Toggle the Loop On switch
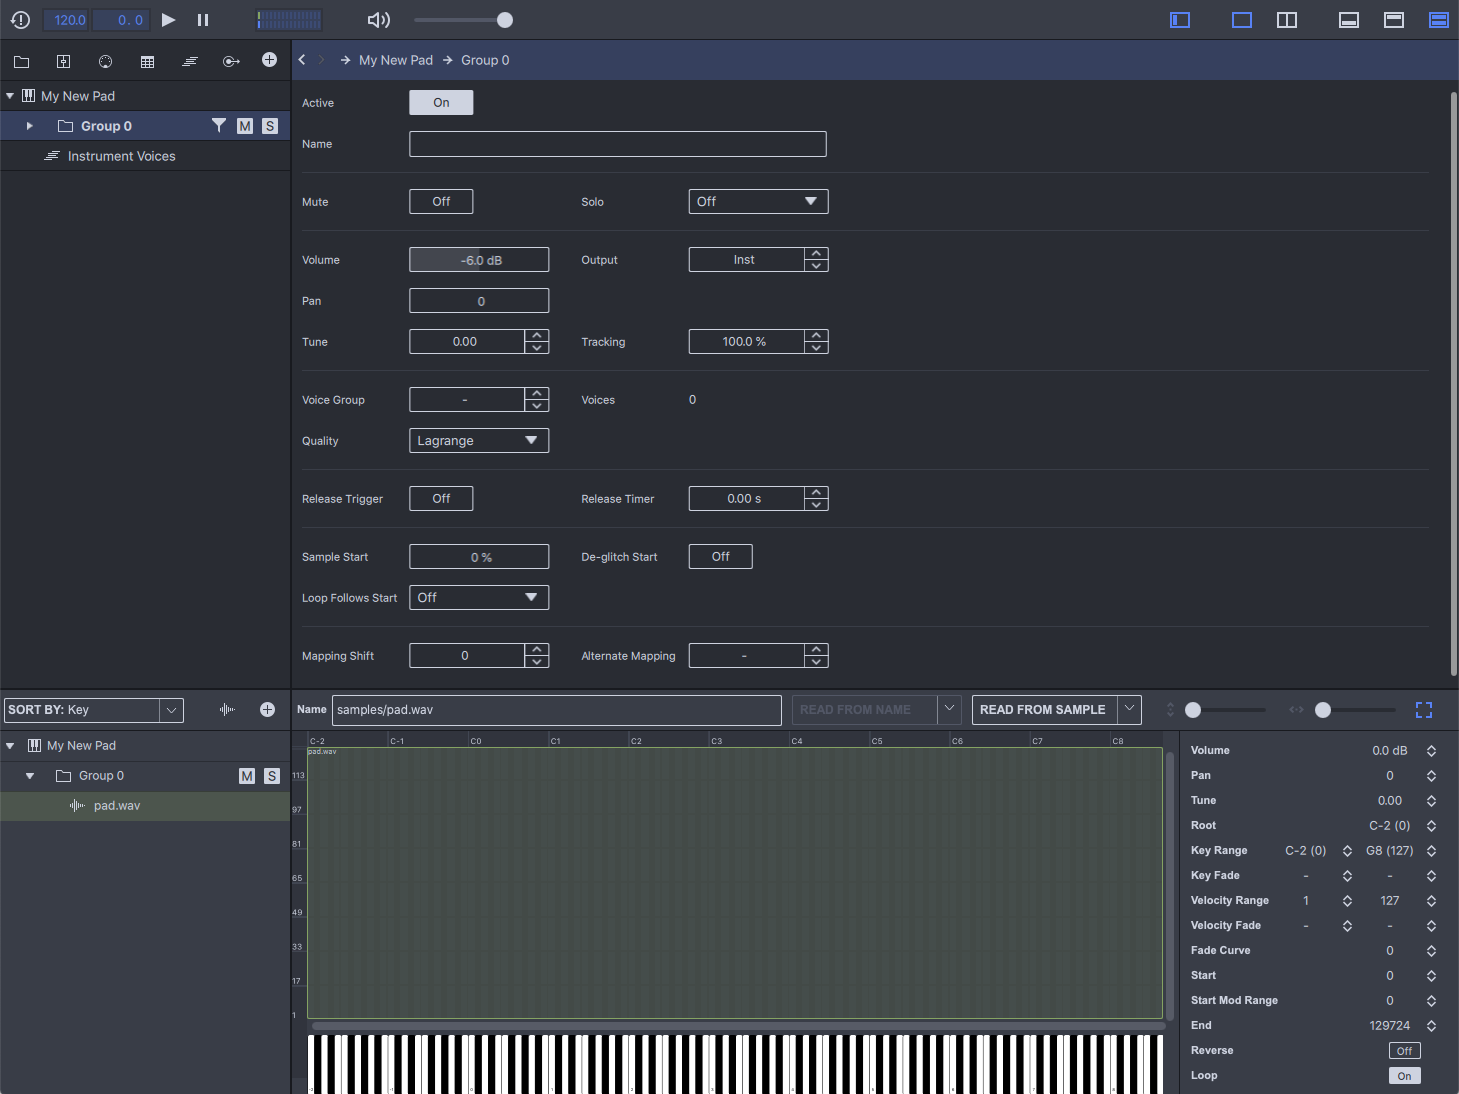1459x1094 pixels. click(x=1405, y=1076)
